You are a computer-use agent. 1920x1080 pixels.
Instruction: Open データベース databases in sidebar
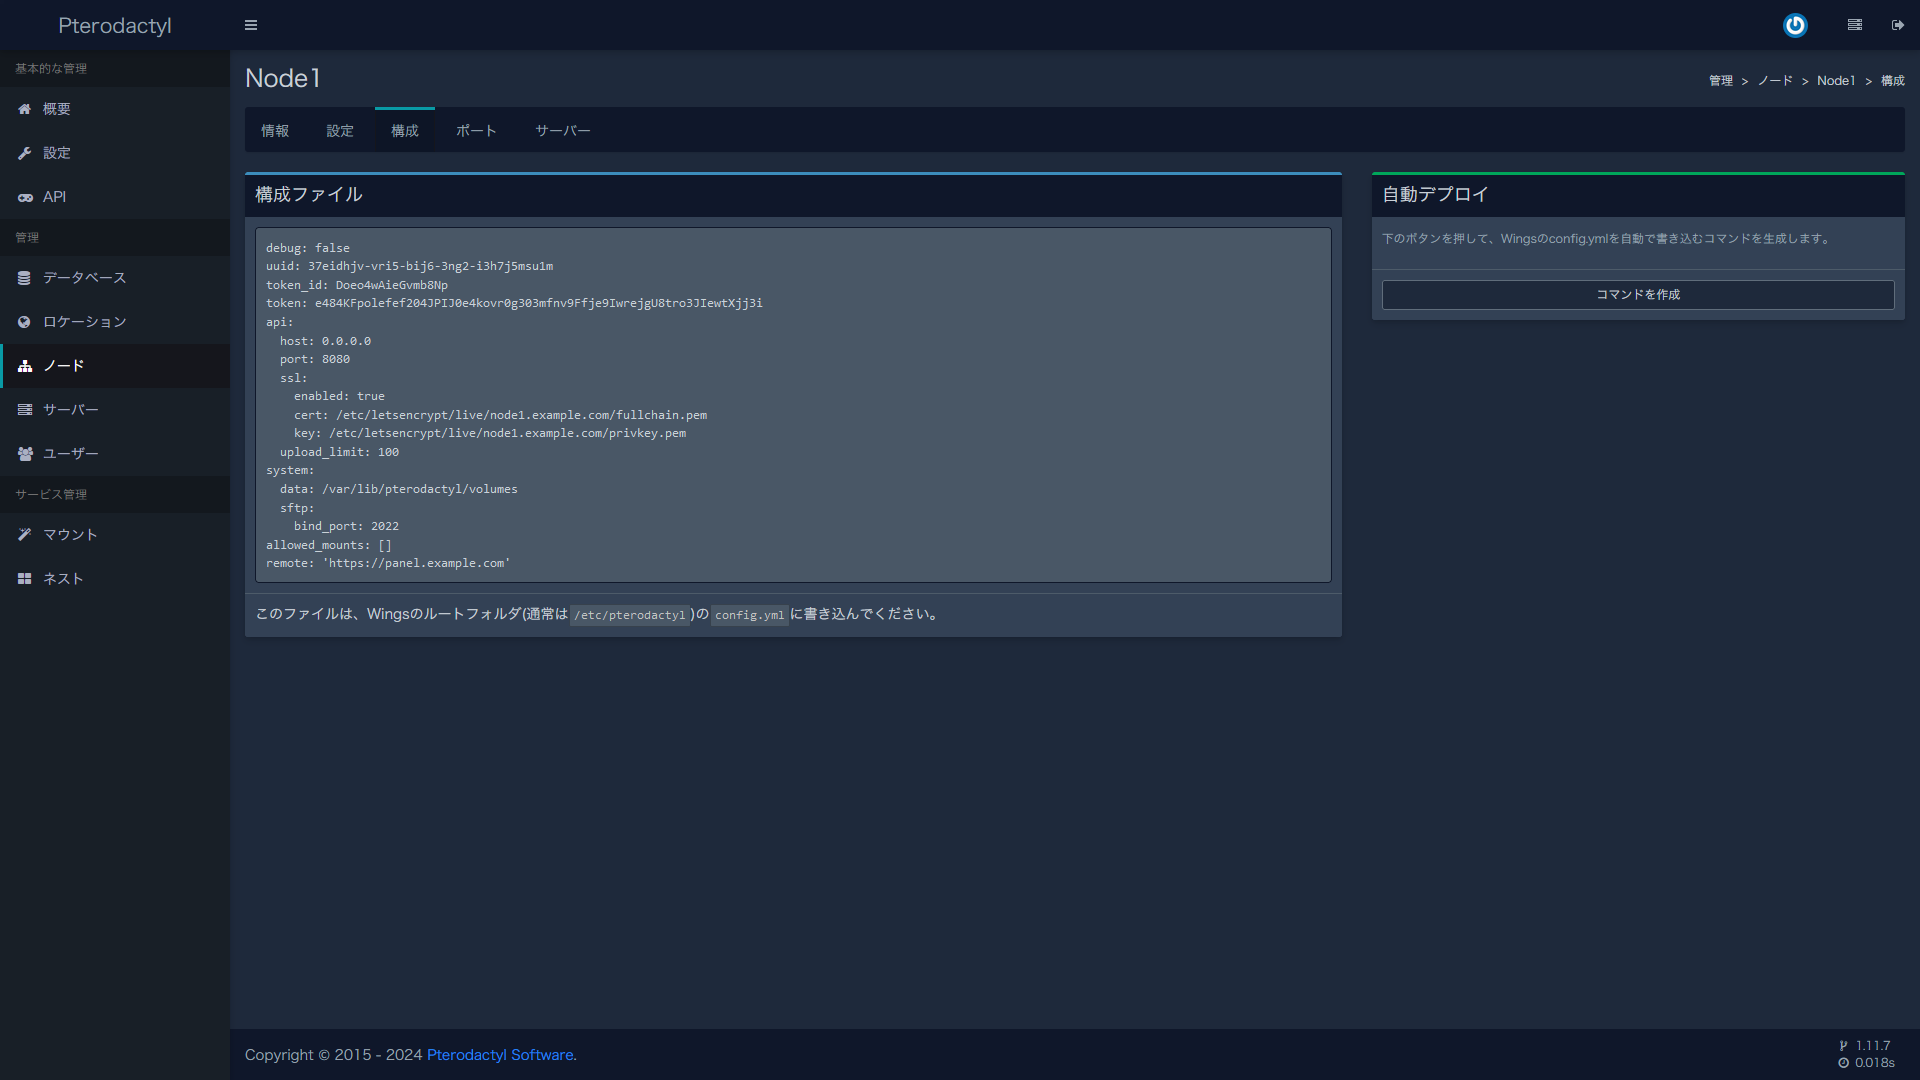click(x=84, y=278)
